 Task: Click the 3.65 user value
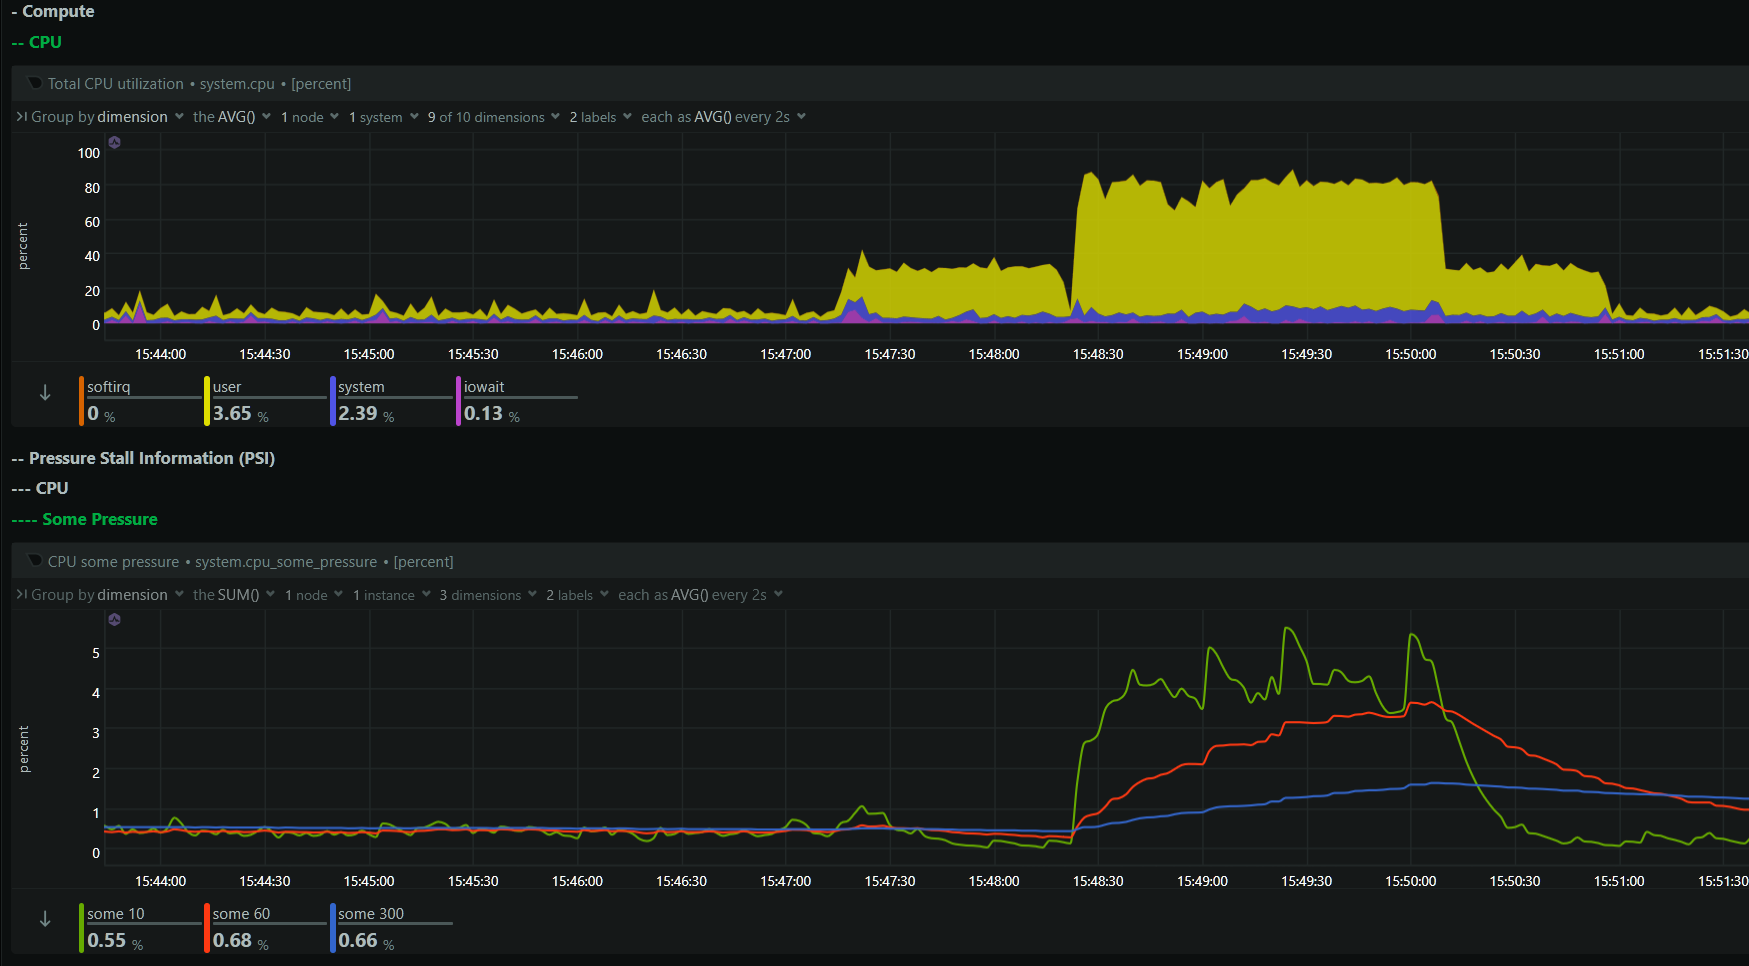(x=232, y=413)
